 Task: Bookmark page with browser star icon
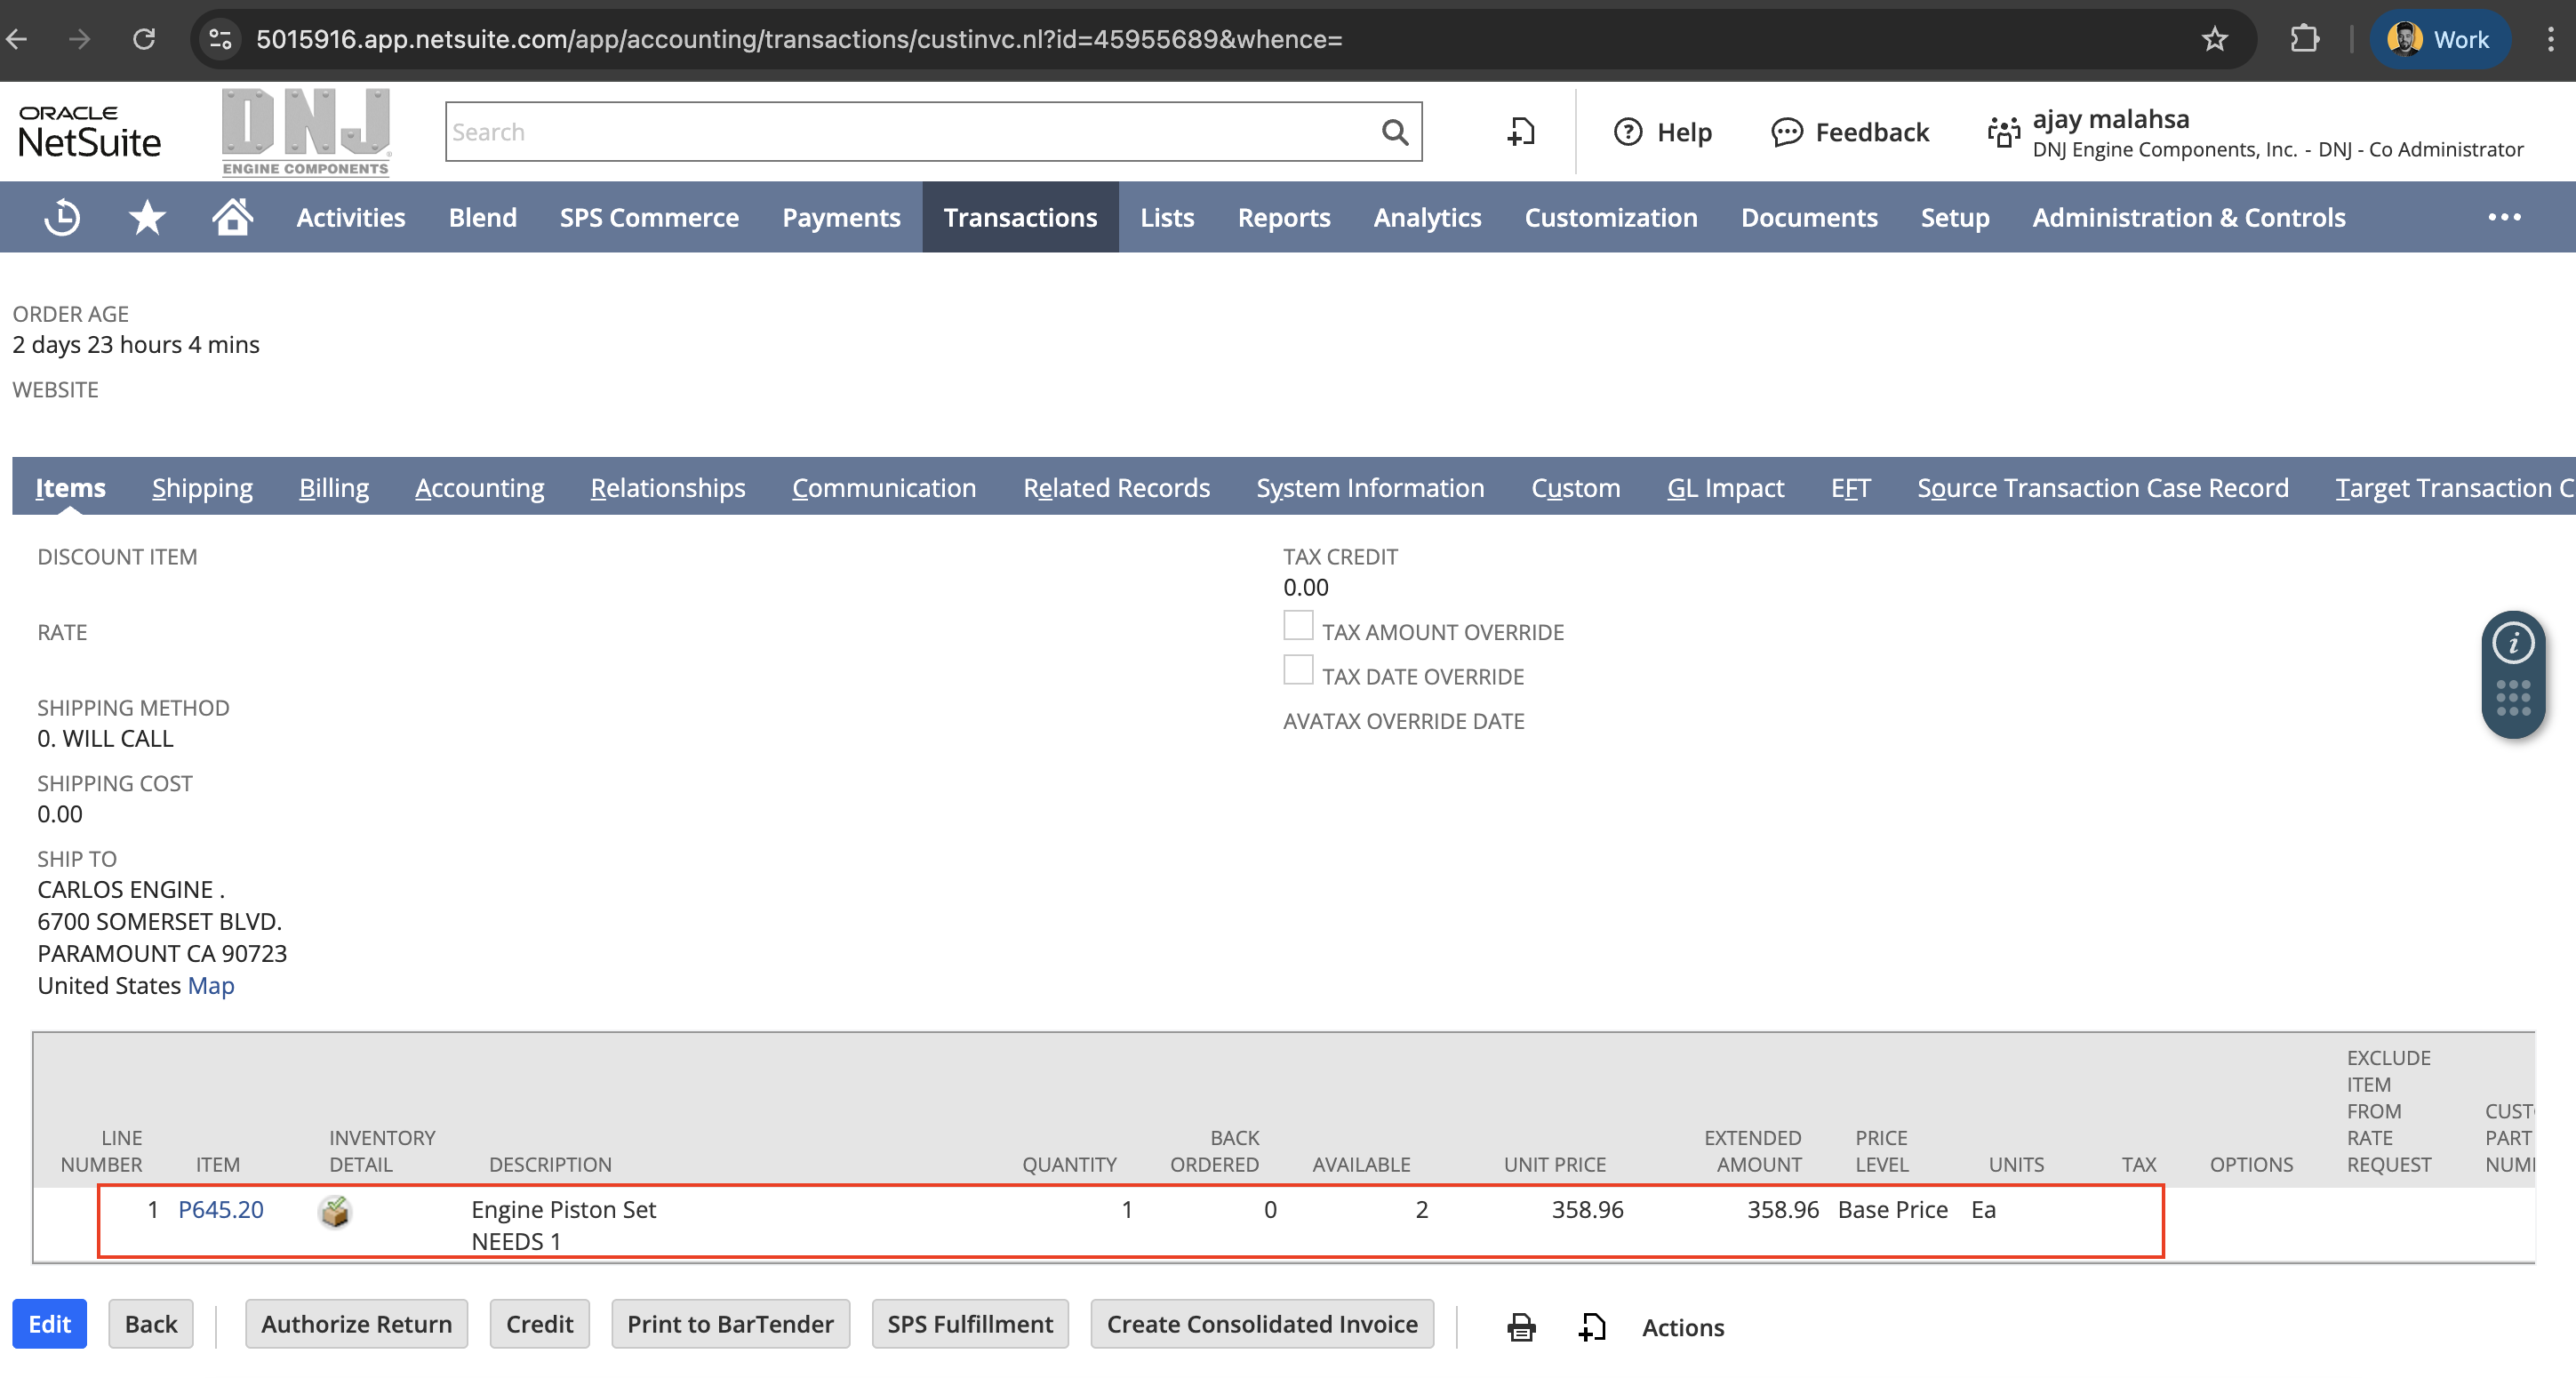[x=2214, y=39]
